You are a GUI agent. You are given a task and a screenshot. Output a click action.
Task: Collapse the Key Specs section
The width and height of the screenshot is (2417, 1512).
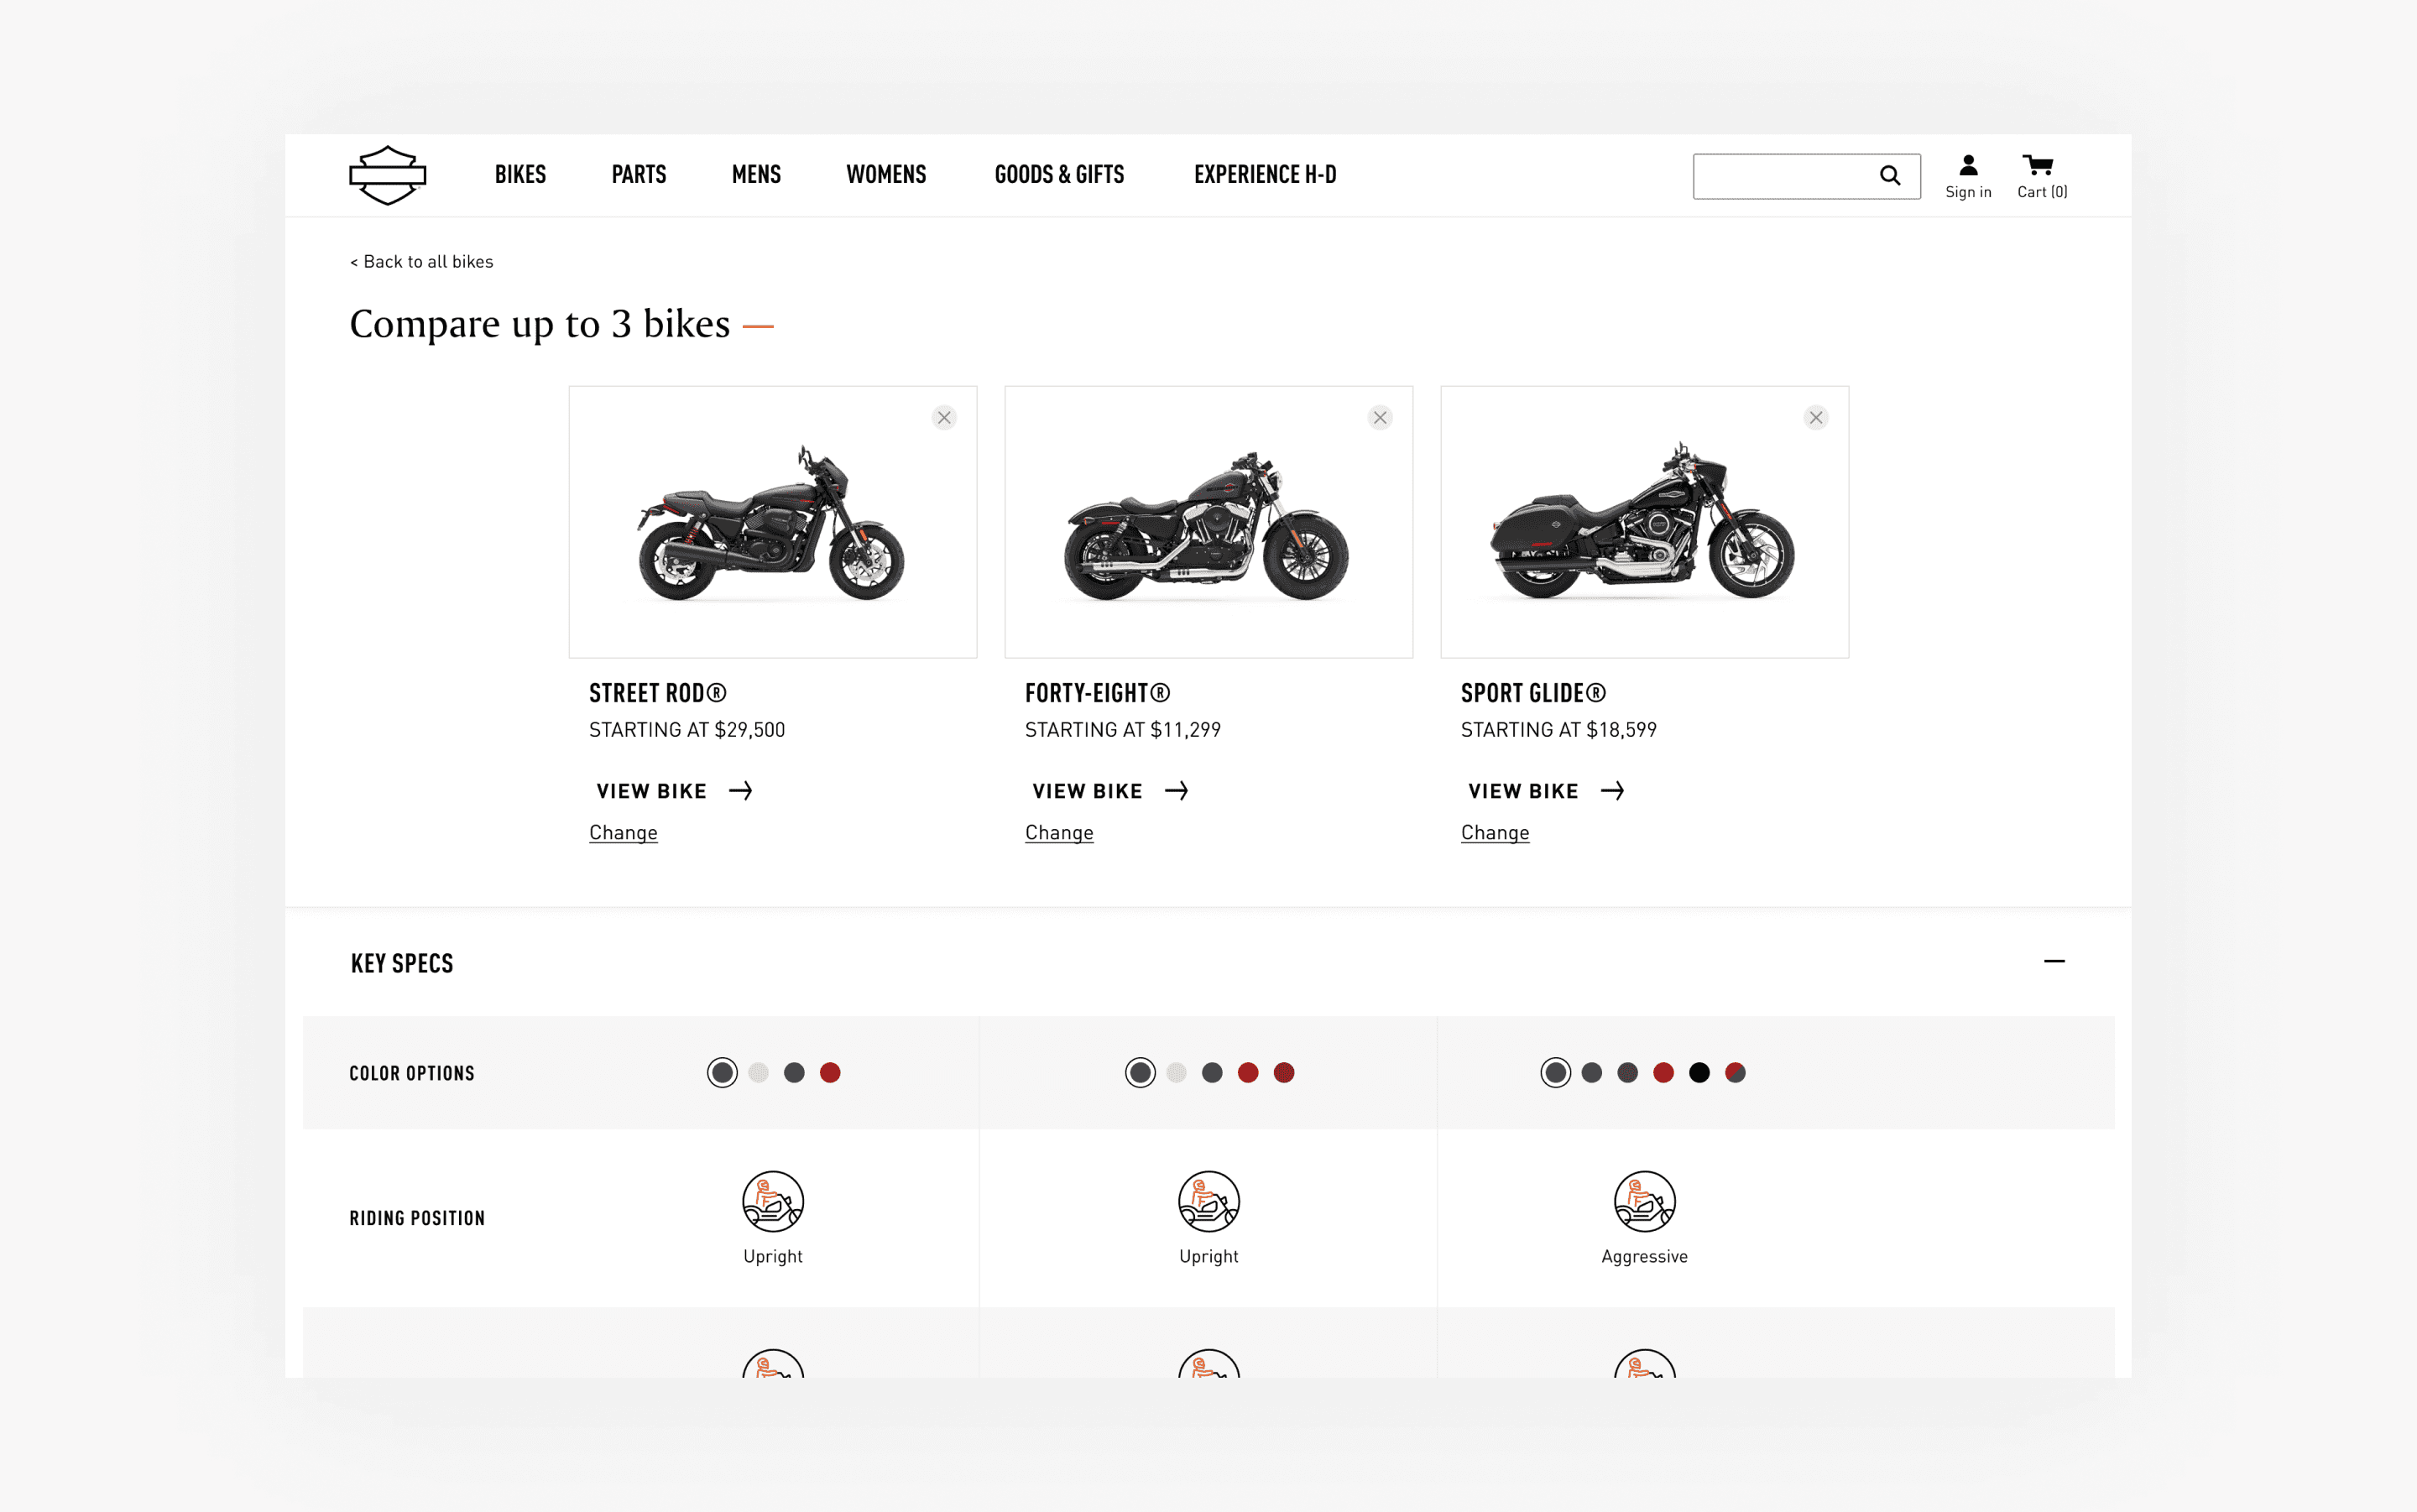point(2053,961)
